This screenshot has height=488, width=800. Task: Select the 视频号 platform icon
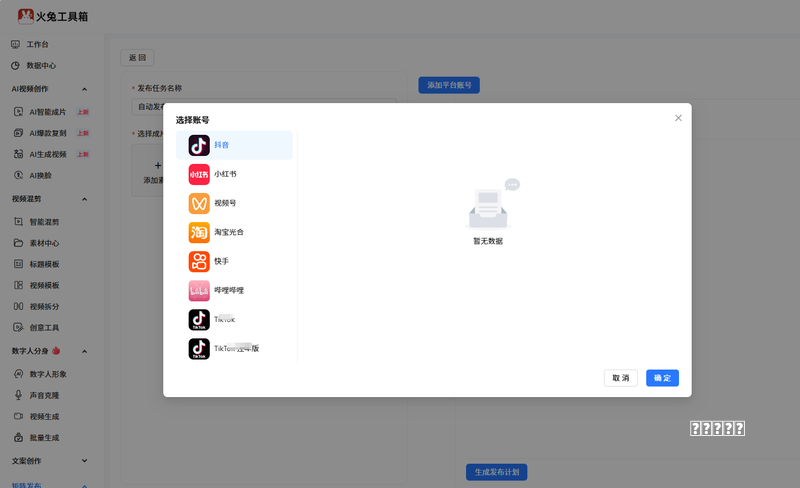pyautogui.click(x=199, y=203)
